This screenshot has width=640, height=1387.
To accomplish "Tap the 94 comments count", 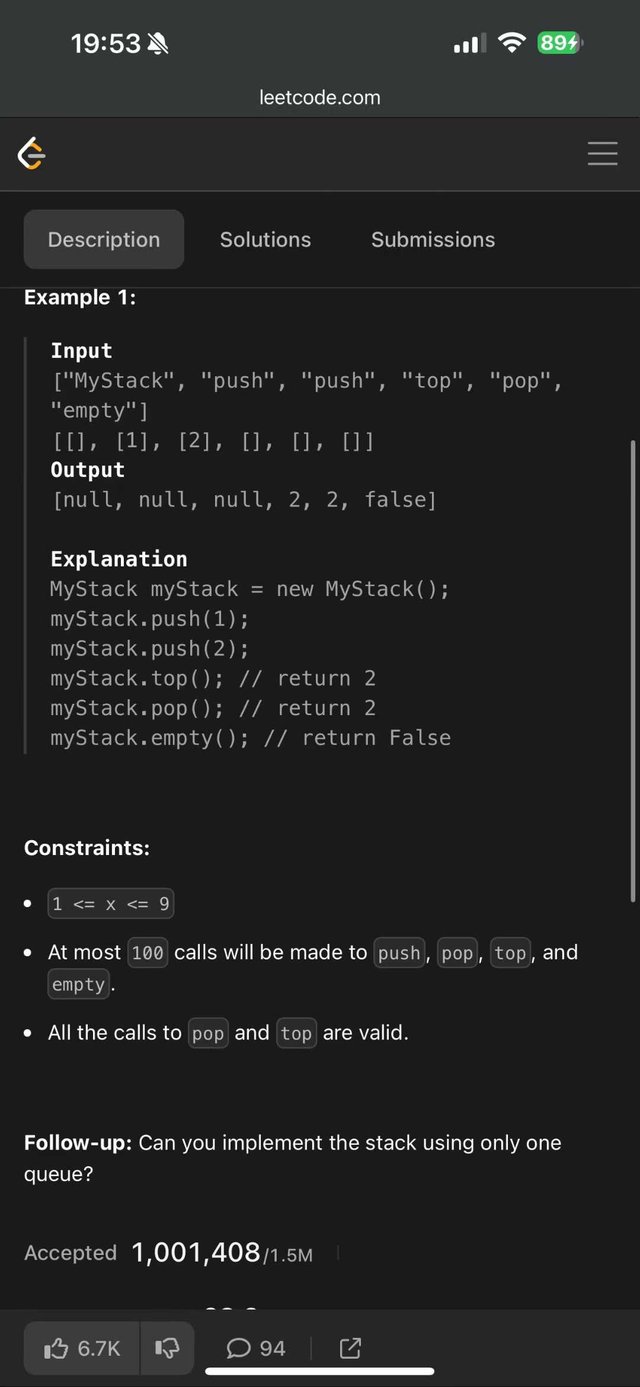I will click(x=272, y=1348).
